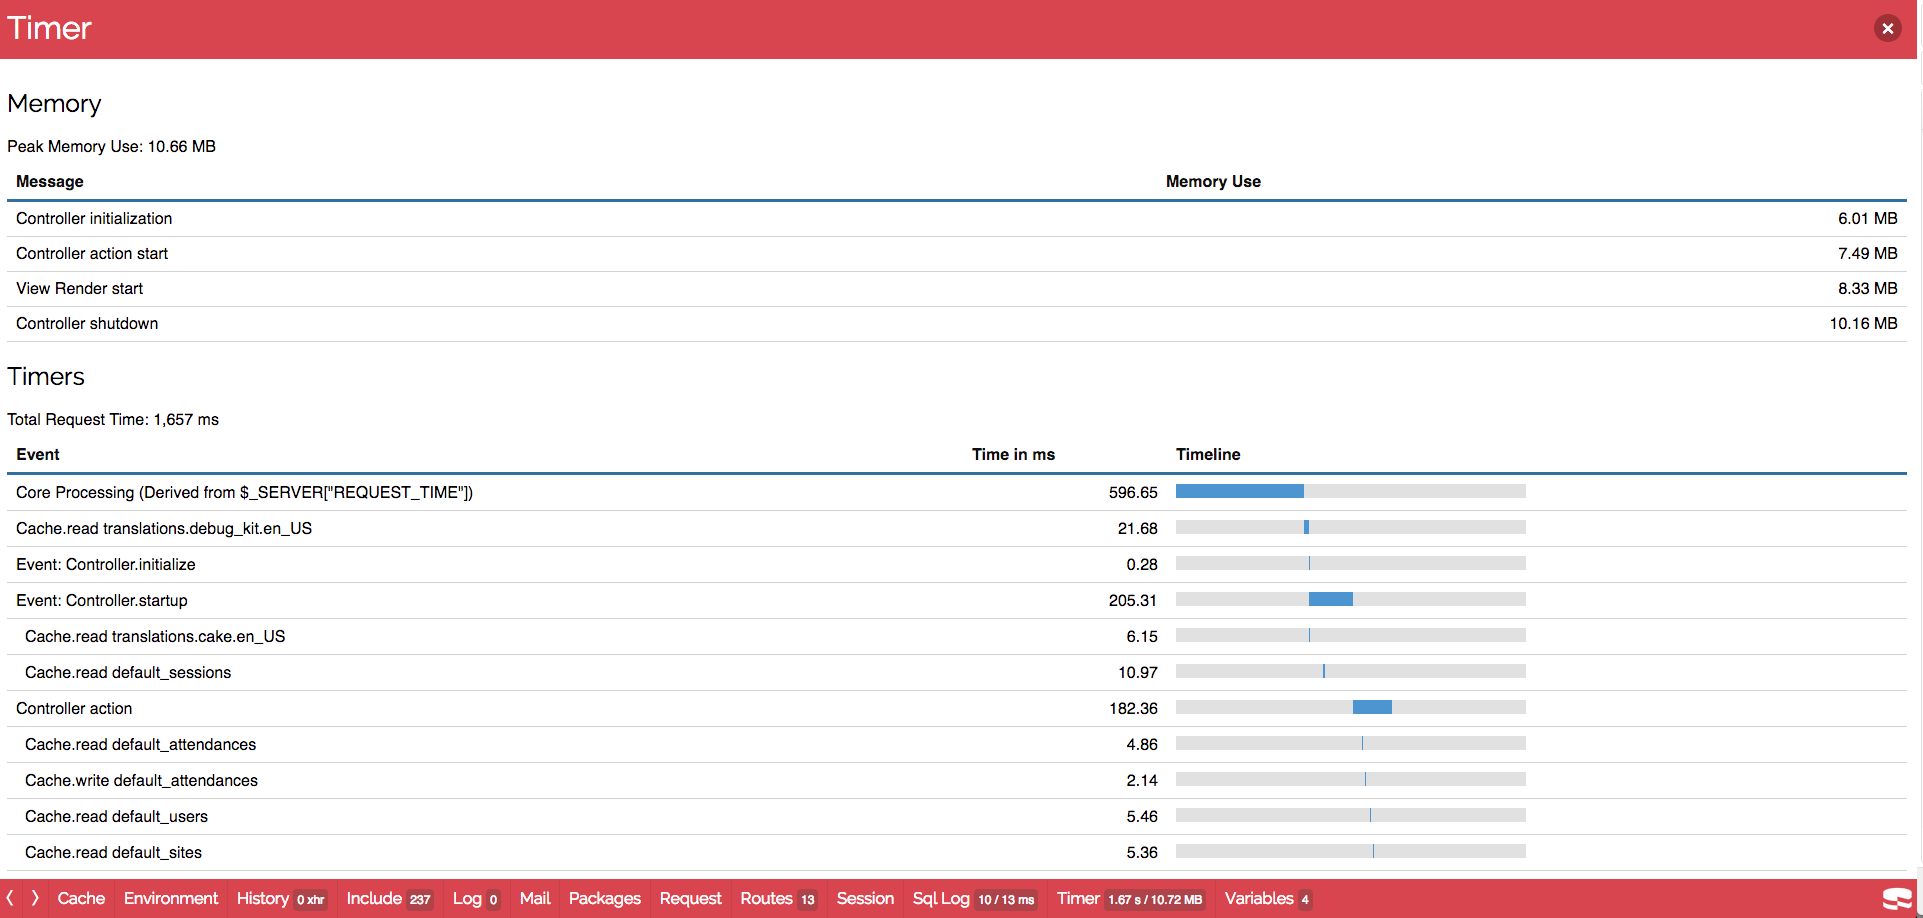Open the Request panel

tap(690, 899)
